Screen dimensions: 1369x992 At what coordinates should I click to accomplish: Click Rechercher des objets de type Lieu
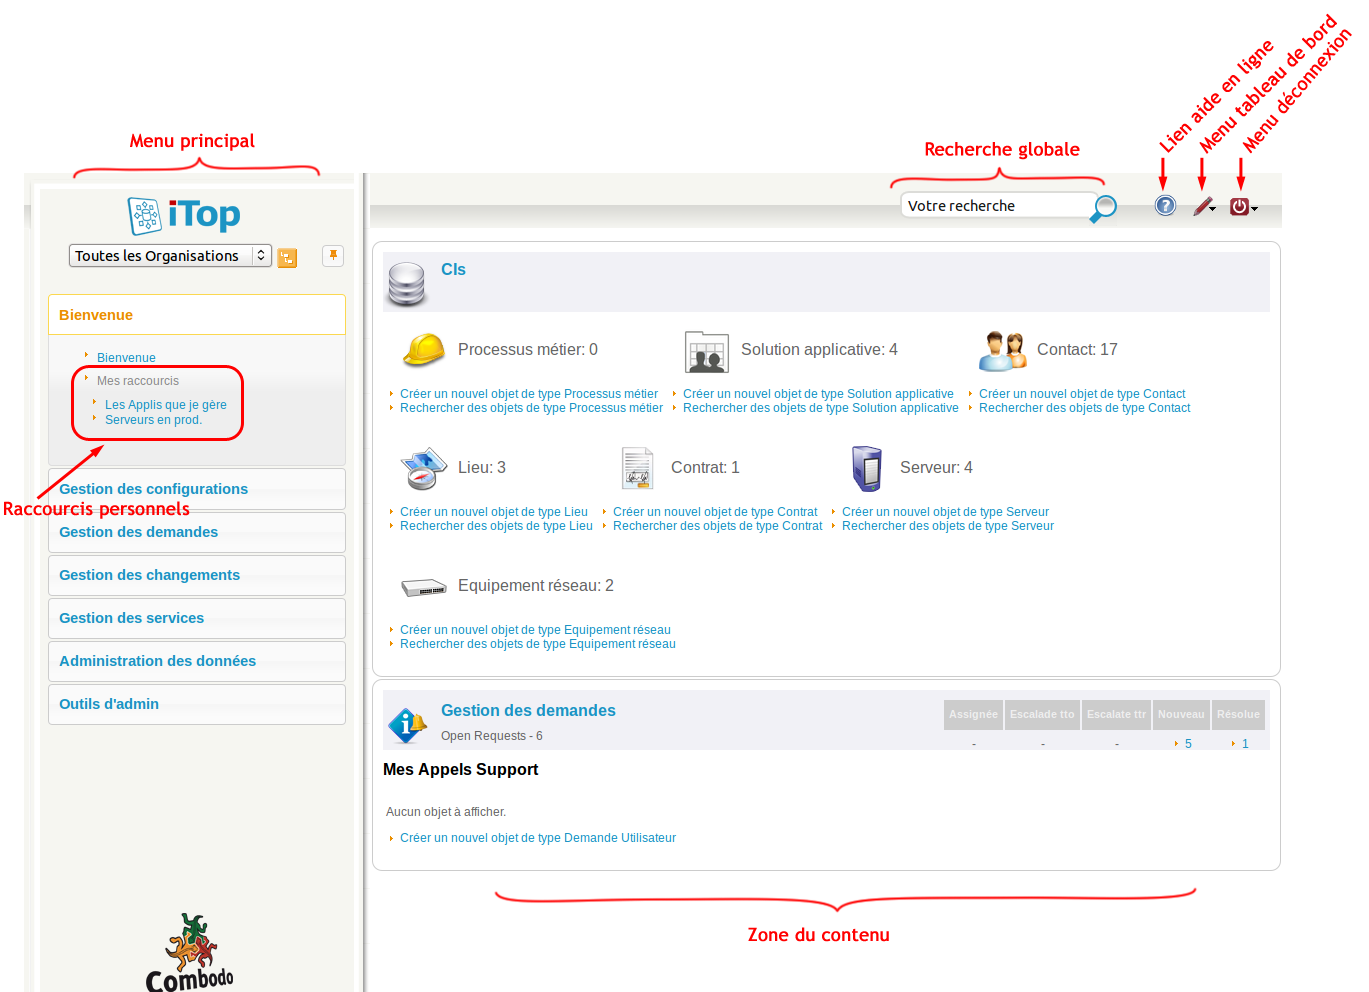pyautogui.click(x=496, y=526)
